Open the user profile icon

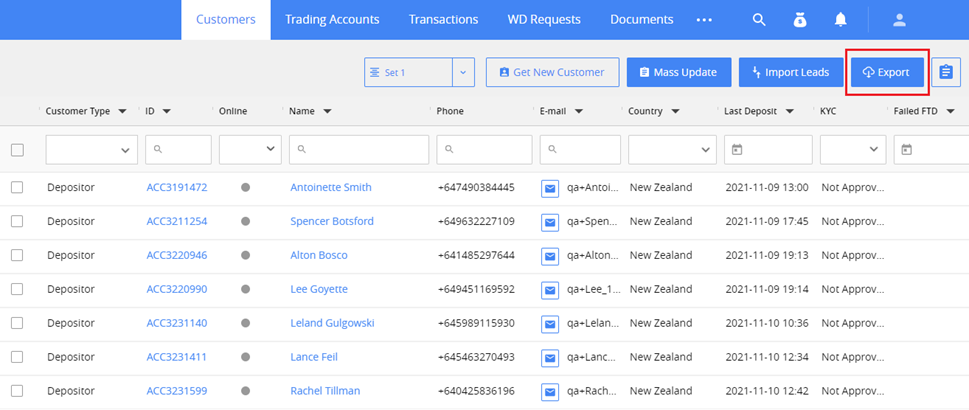click(x=899, y=19)
